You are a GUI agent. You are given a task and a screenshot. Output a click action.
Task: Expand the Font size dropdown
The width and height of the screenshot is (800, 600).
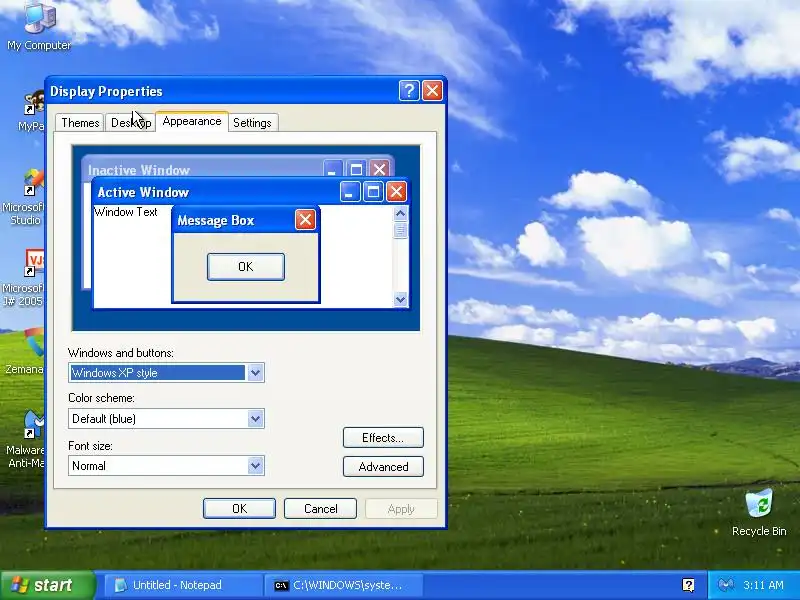(x=256, y=466)
